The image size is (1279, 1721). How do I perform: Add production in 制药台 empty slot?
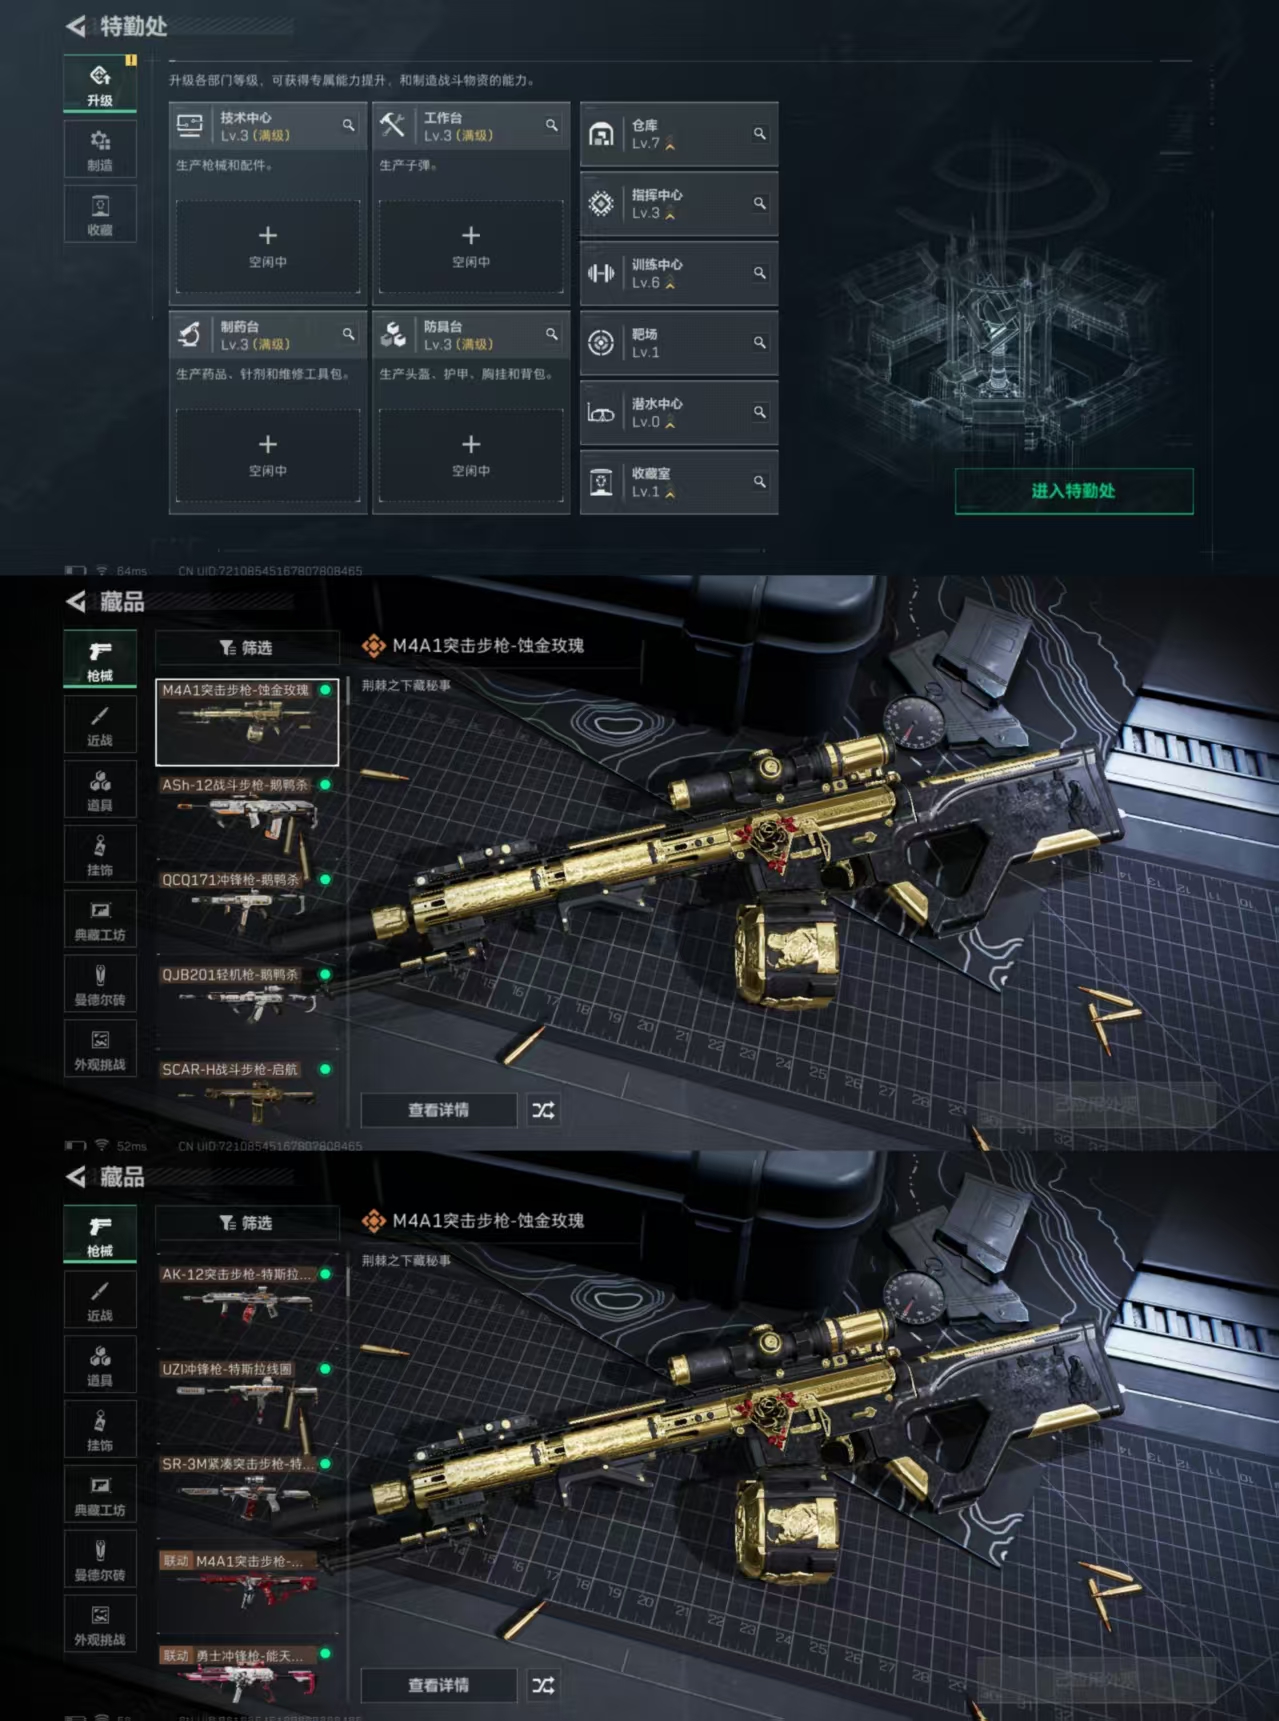click(x=268, y=455)
